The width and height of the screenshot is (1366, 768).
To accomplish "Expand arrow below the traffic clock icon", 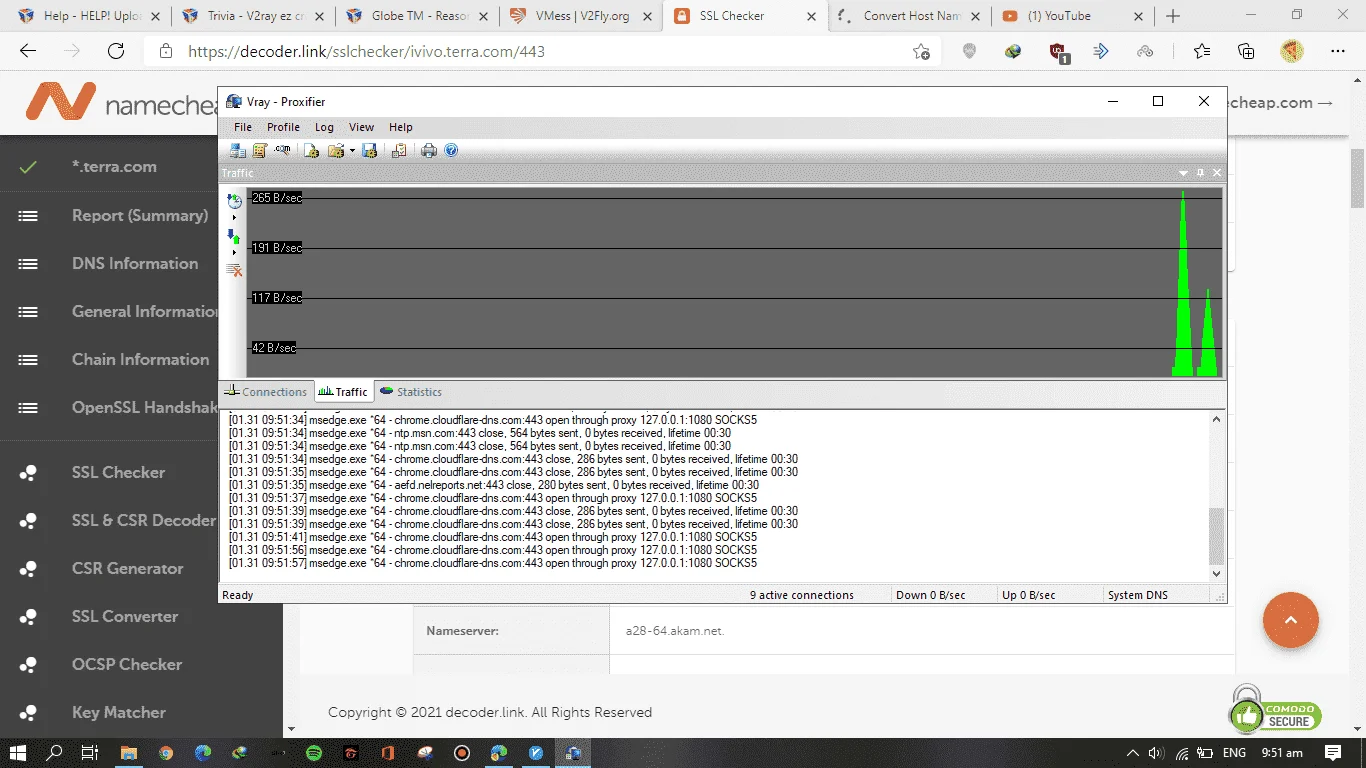I will point(234,217).
